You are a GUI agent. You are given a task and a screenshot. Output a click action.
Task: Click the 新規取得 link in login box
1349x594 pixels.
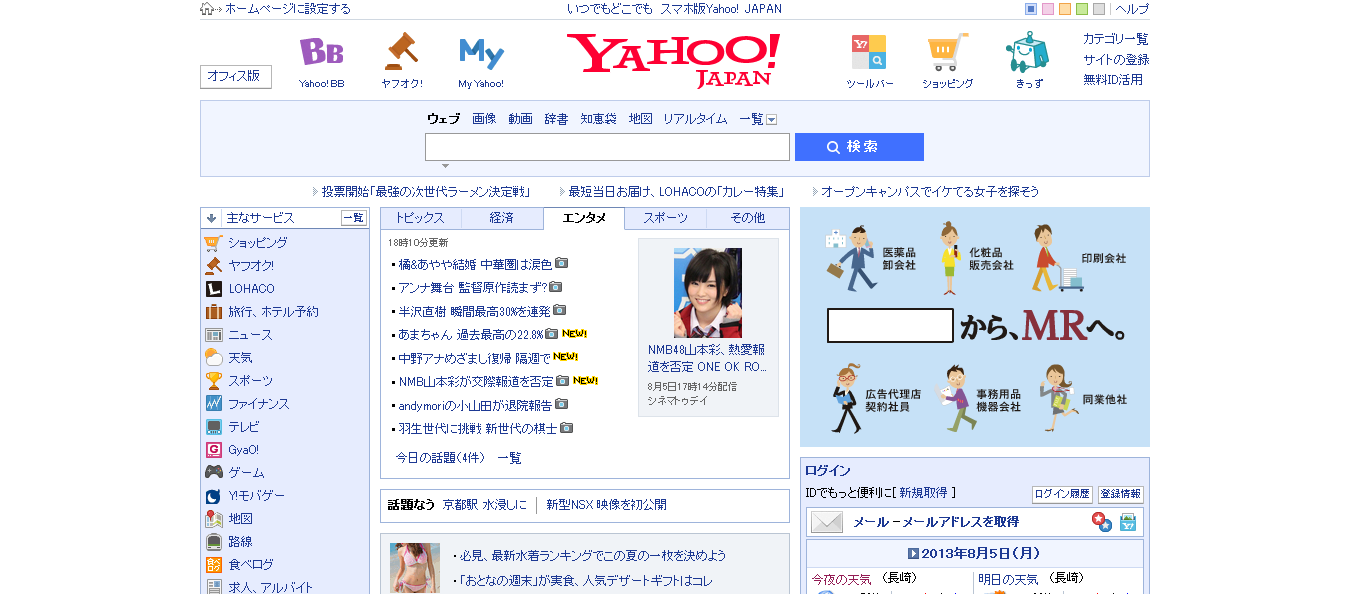(x=923, y=493)
